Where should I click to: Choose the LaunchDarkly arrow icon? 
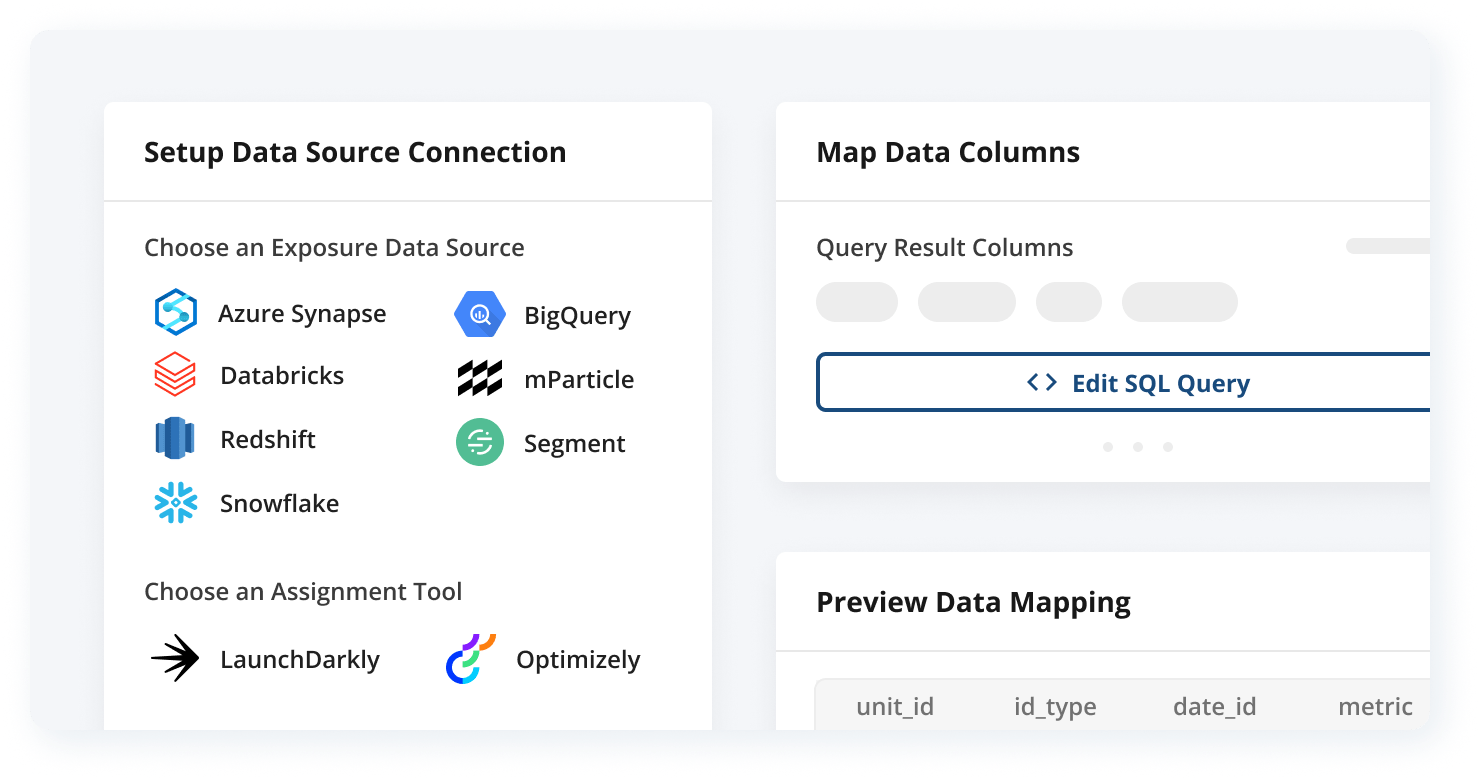175,659
